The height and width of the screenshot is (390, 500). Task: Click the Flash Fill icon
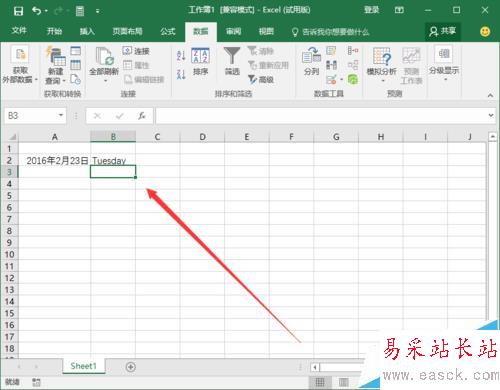click(x=331, y=51)
